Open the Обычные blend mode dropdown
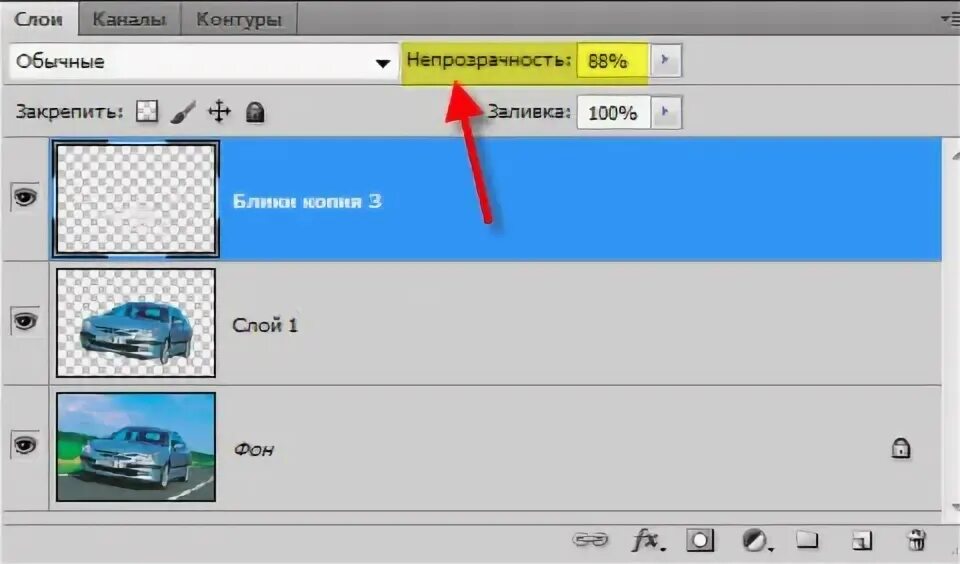 pyautogui.click(x=204, y=62)
